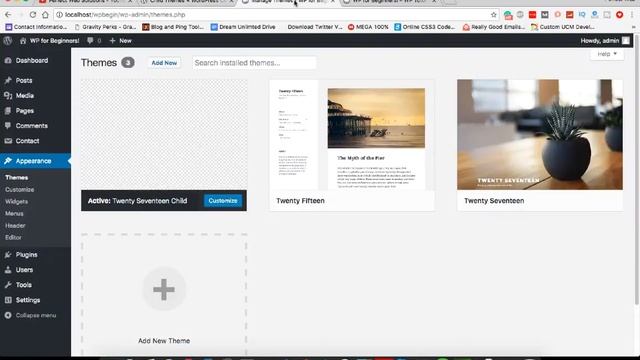Open Themes submenu link
Viewport: 640px width, 360px height.
pyautogui.click(x=16, y=178)
